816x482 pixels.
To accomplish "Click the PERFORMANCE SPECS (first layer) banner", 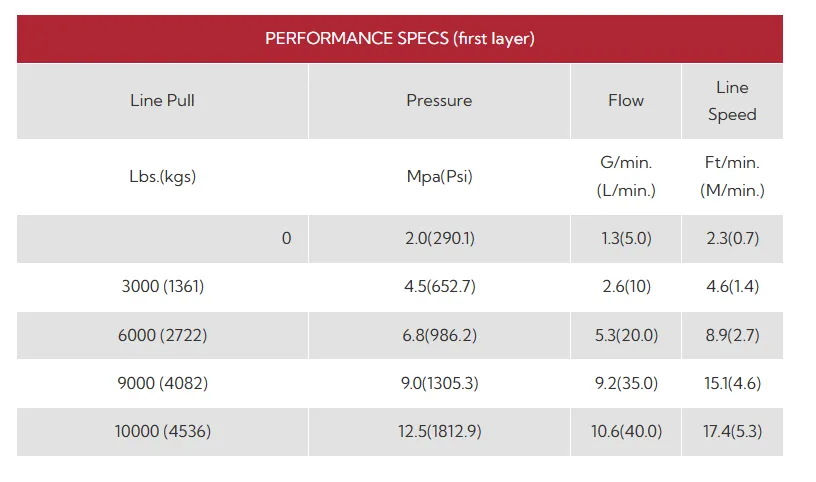I will (400, 39).
